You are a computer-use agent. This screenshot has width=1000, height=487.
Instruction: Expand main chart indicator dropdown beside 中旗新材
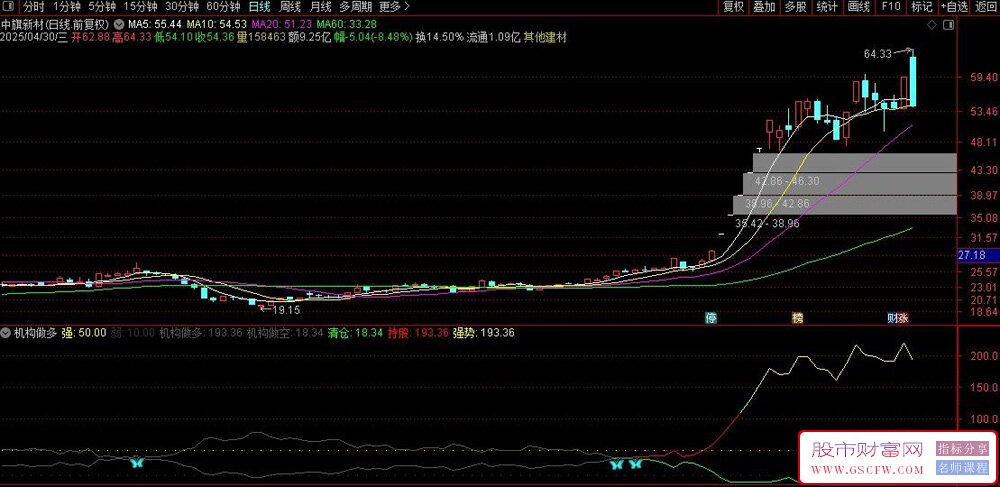pos(118,24)
